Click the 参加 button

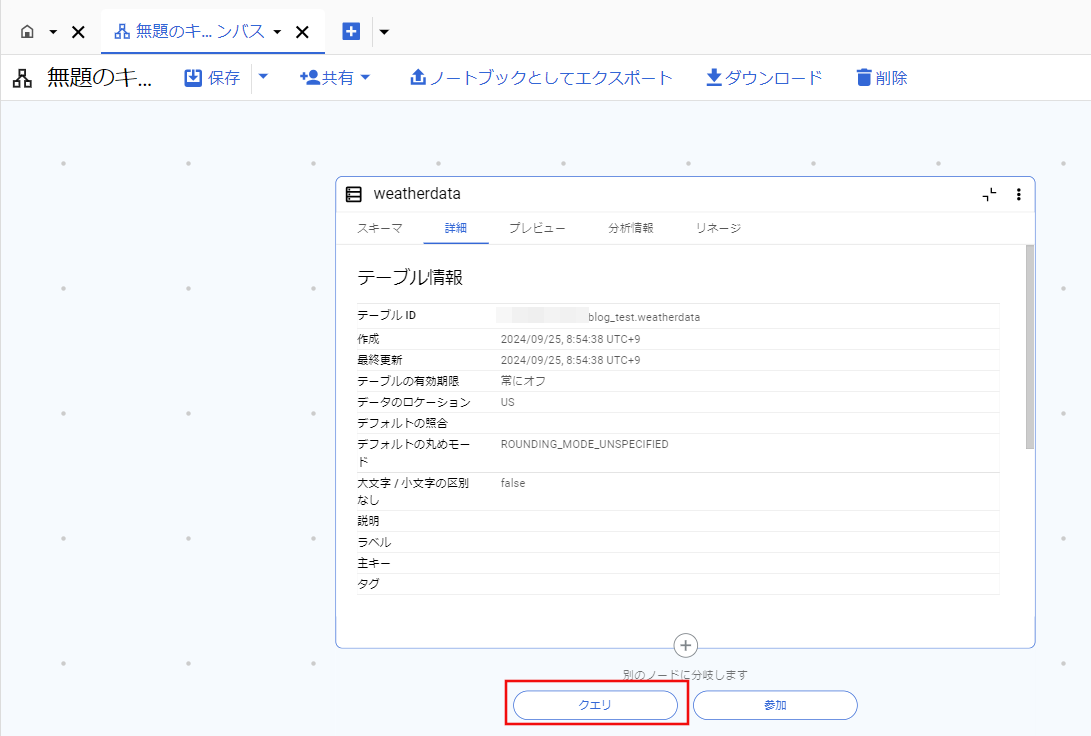(774, 705)
